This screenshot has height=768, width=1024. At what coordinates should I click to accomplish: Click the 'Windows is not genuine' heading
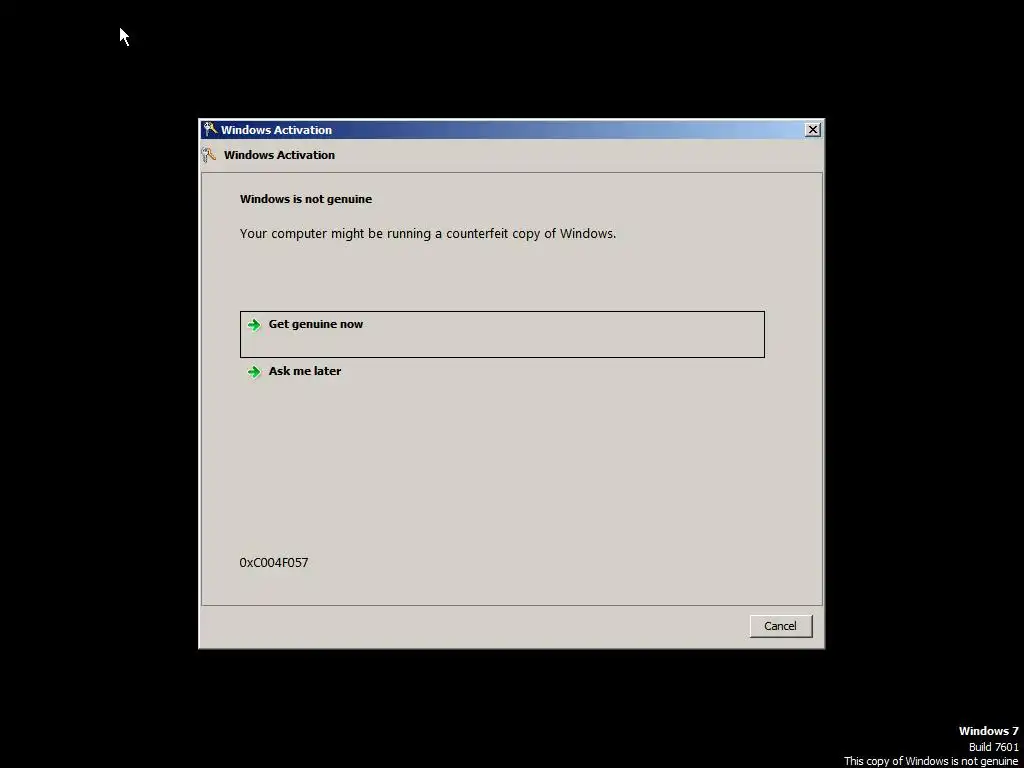306,199
